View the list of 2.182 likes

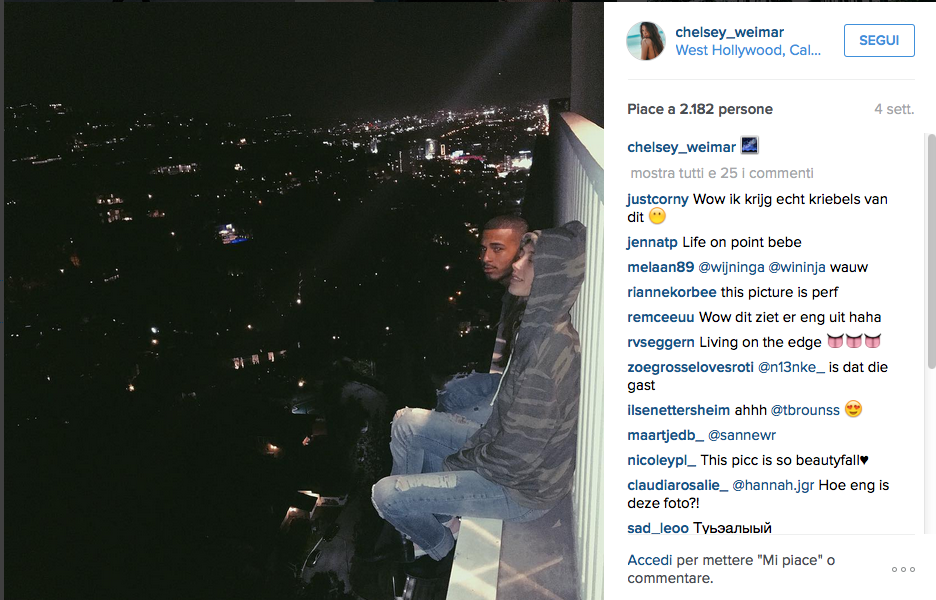pyautogui.click(x=700, y=109)
